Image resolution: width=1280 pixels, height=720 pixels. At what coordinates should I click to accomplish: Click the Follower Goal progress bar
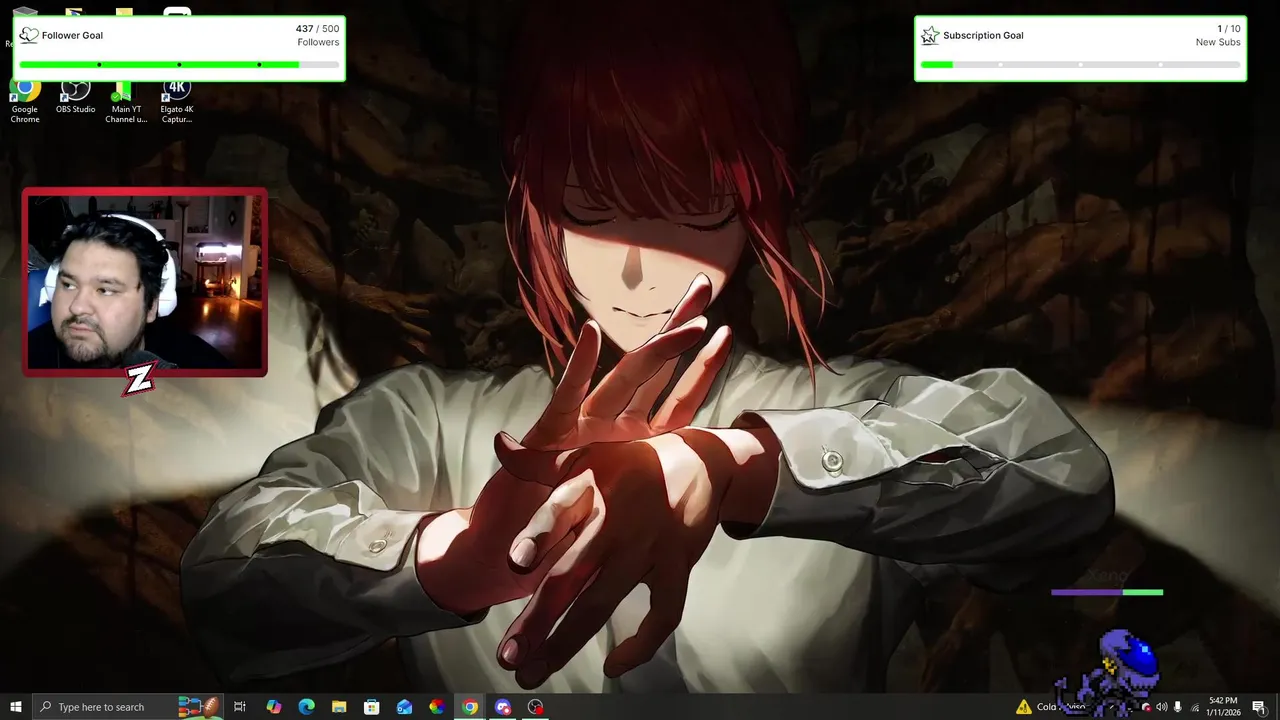(x=179, y=65)
